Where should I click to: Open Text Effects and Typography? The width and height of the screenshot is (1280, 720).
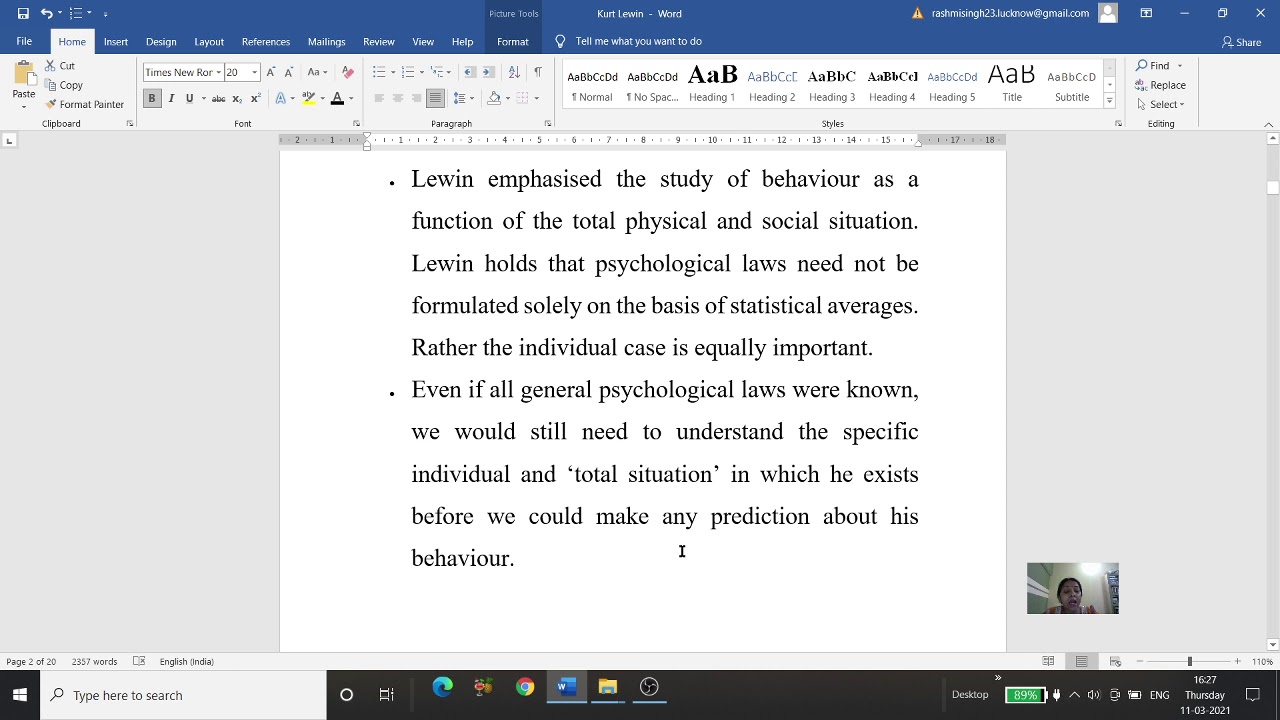(283, 98)
